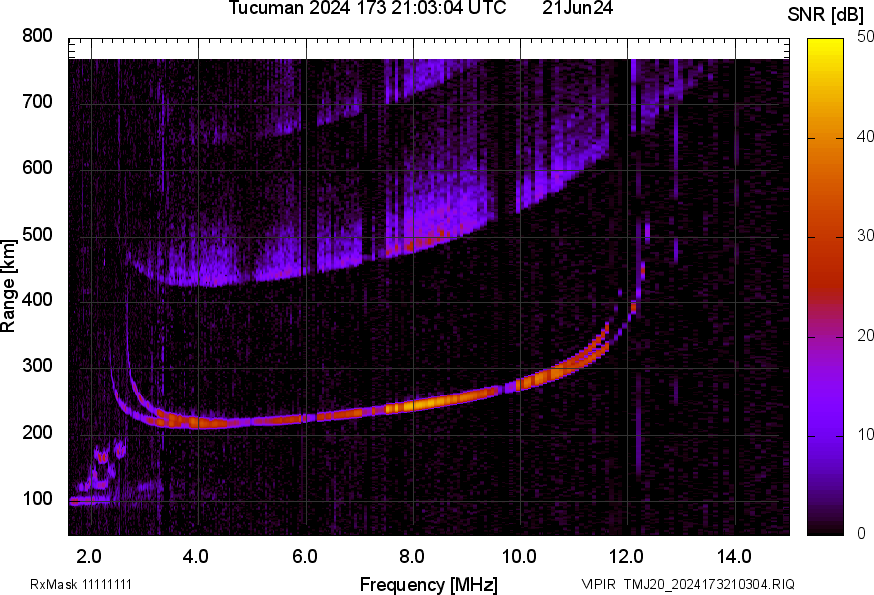874x595 pixels.
Task: Click the colorbar value '40'
Action: click(865, 136)
